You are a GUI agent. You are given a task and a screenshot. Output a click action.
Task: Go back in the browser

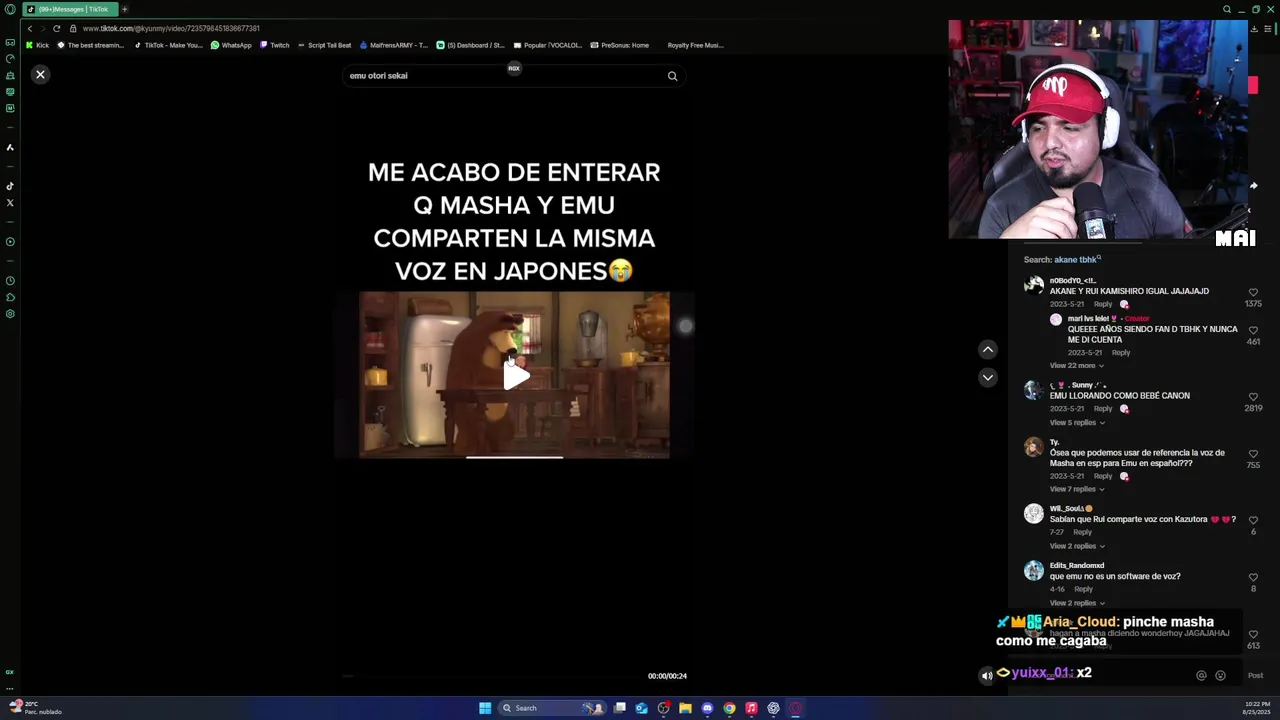coord(29,28)
